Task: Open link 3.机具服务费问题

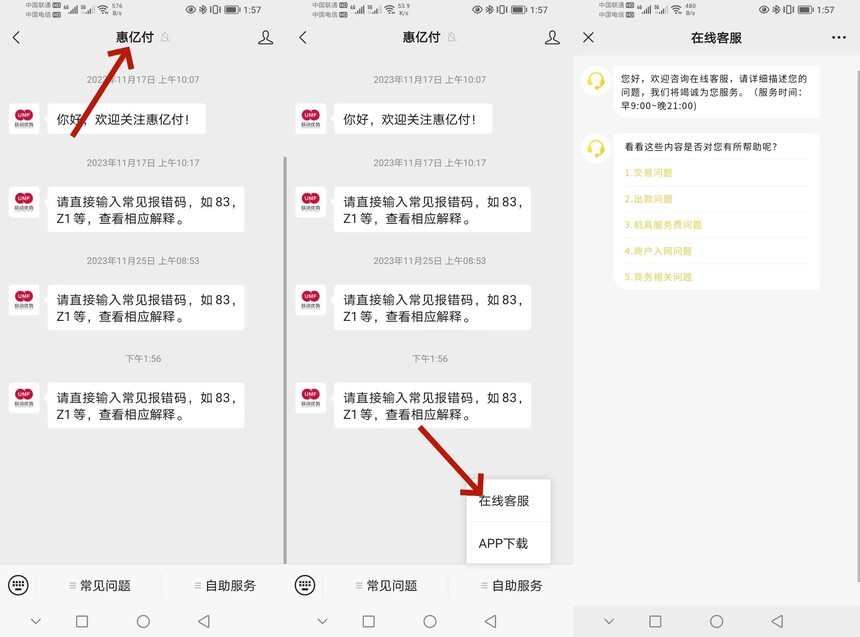Action: pos(663,225)
